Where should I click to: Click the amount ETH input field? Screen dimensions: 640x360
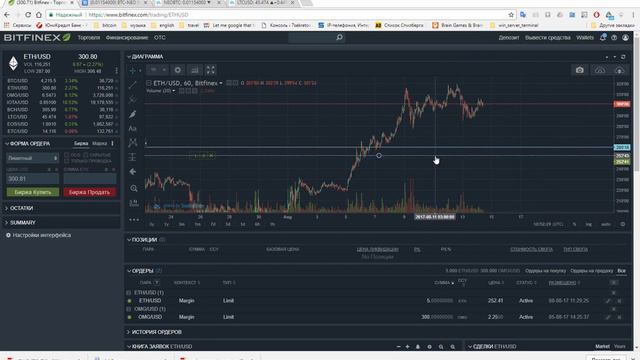(x=89, y=178)
